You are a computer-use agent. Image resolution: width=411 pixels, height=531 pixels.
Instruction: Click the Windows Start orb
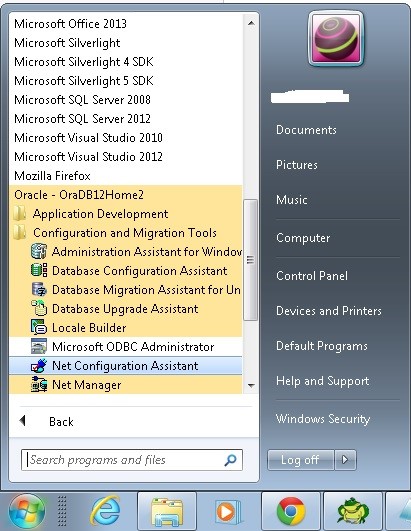tap(27, 511)
